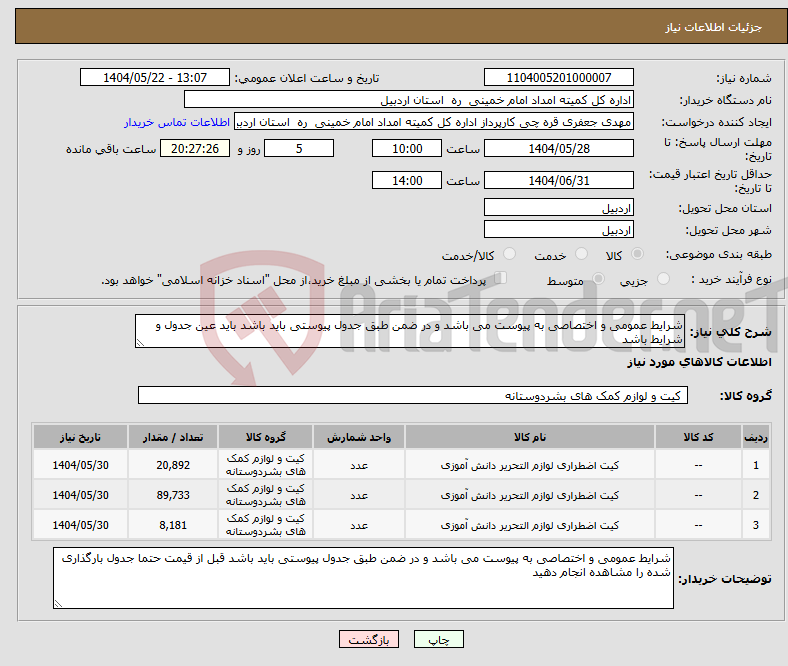
Task: Click the استان محل تحویل field
Action: [558, 208]
